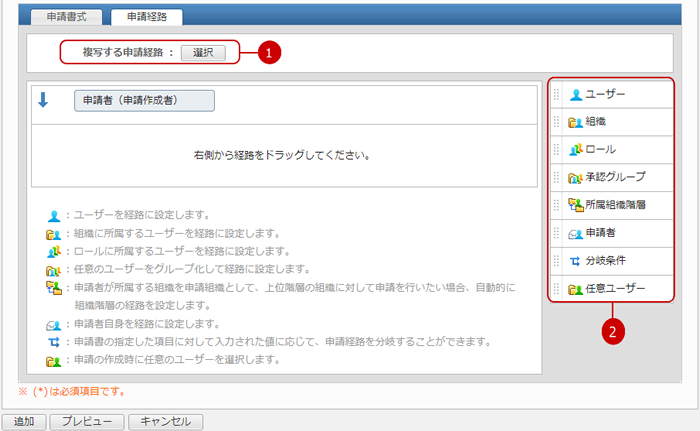Select the 任意ユーザー icon in palette
Screen dimensions: 700x431
point(575,289)
